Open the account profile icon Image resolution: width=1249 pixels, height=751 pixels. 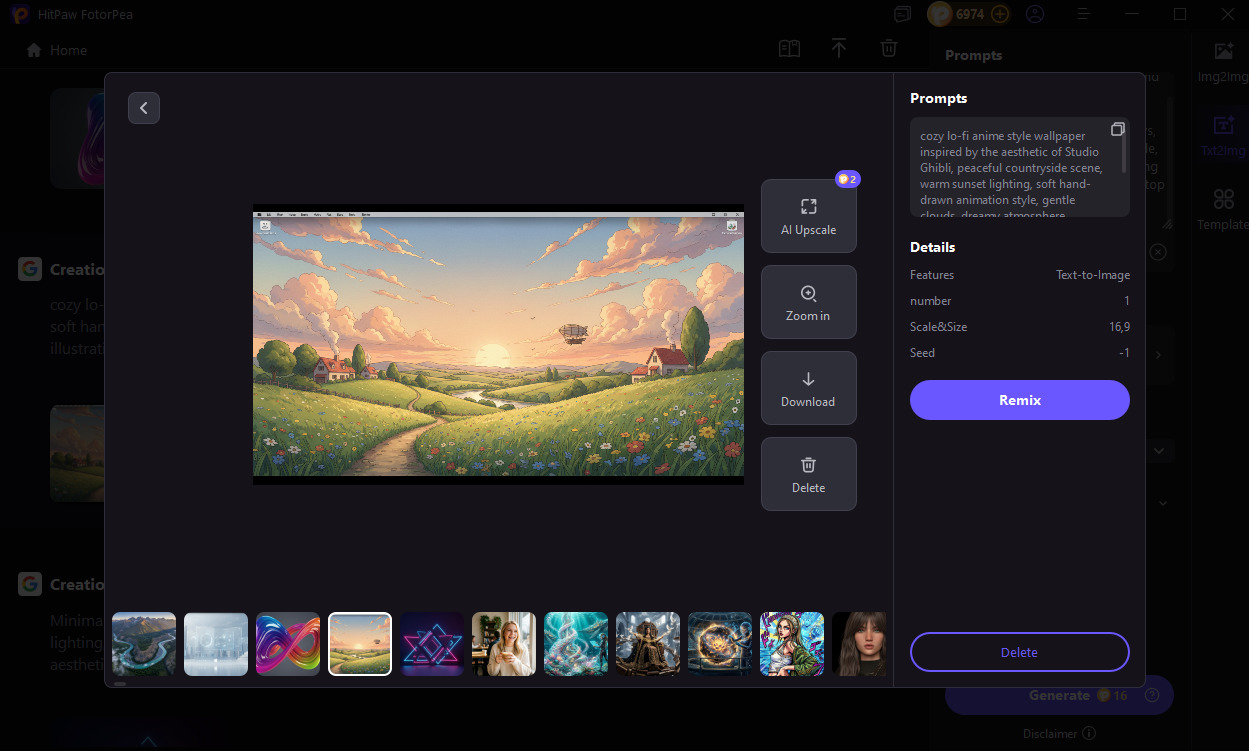click(x=1035, y=14)
